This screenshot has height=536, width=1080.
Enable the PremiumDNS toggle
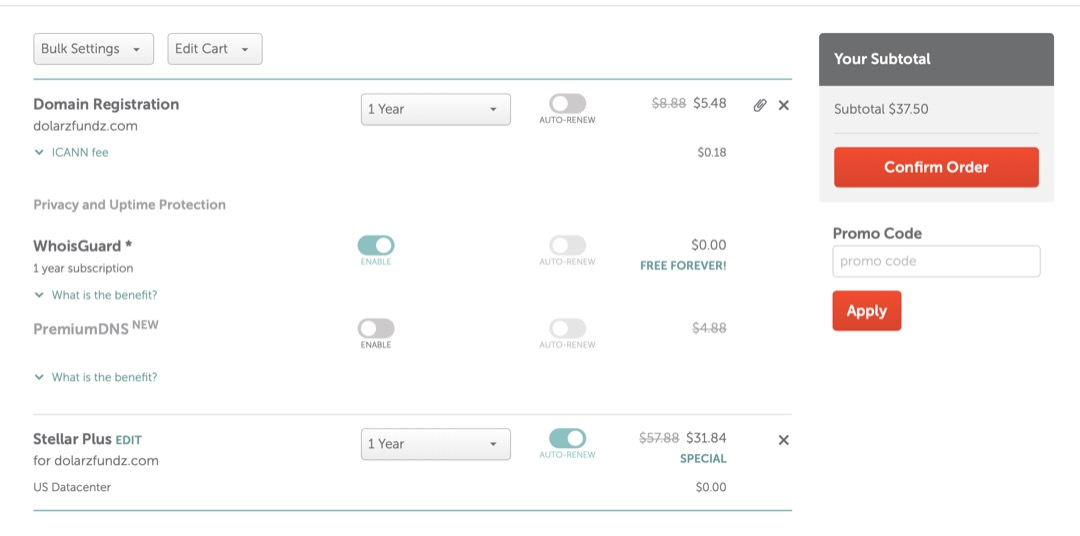[376, 328]
